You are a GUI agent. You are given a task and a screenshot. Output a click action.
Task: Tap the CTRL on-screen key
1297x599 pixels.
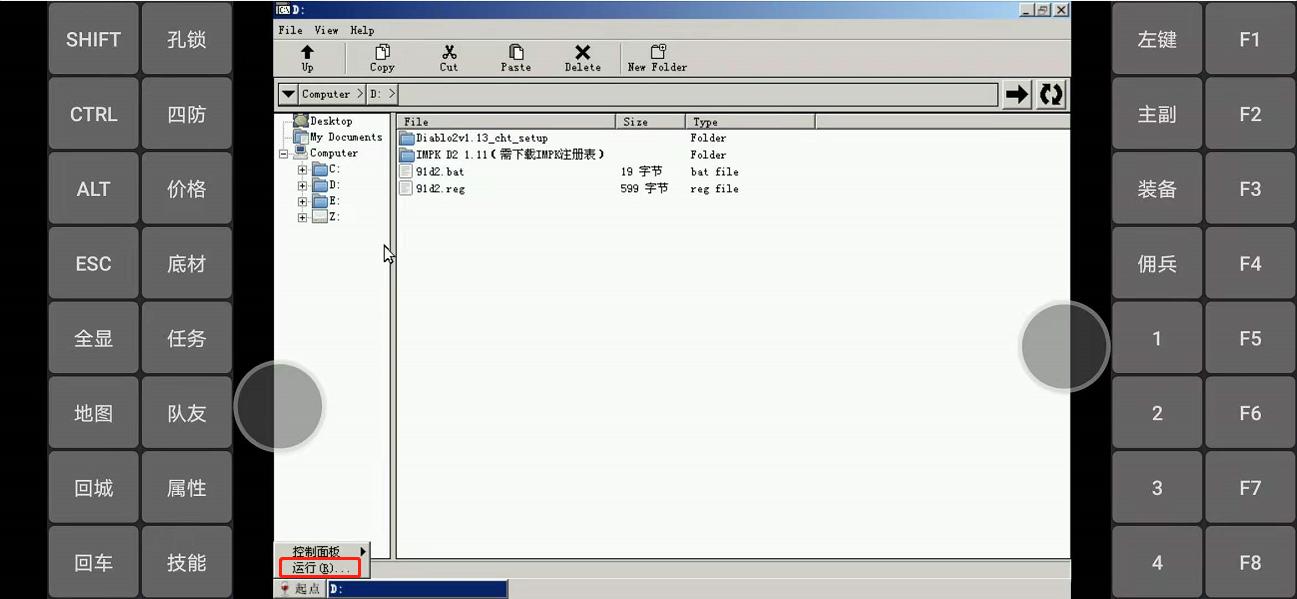point(93,114)
